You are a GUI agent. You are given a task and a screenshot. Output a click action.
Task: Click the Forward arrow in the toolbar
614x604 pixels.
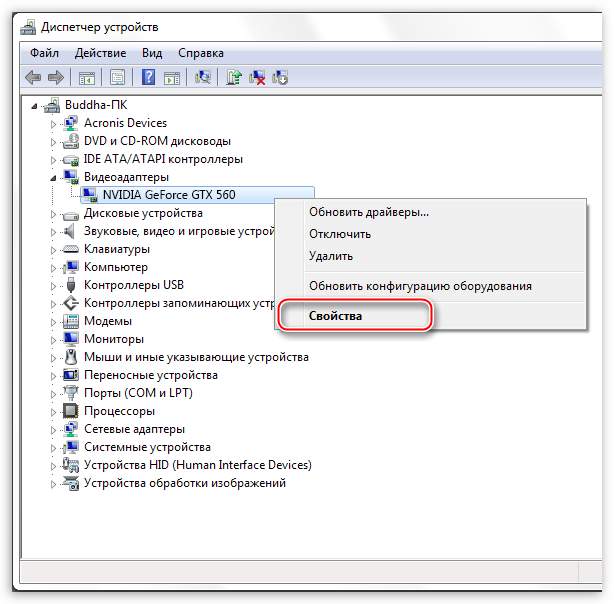coord(57,77)
